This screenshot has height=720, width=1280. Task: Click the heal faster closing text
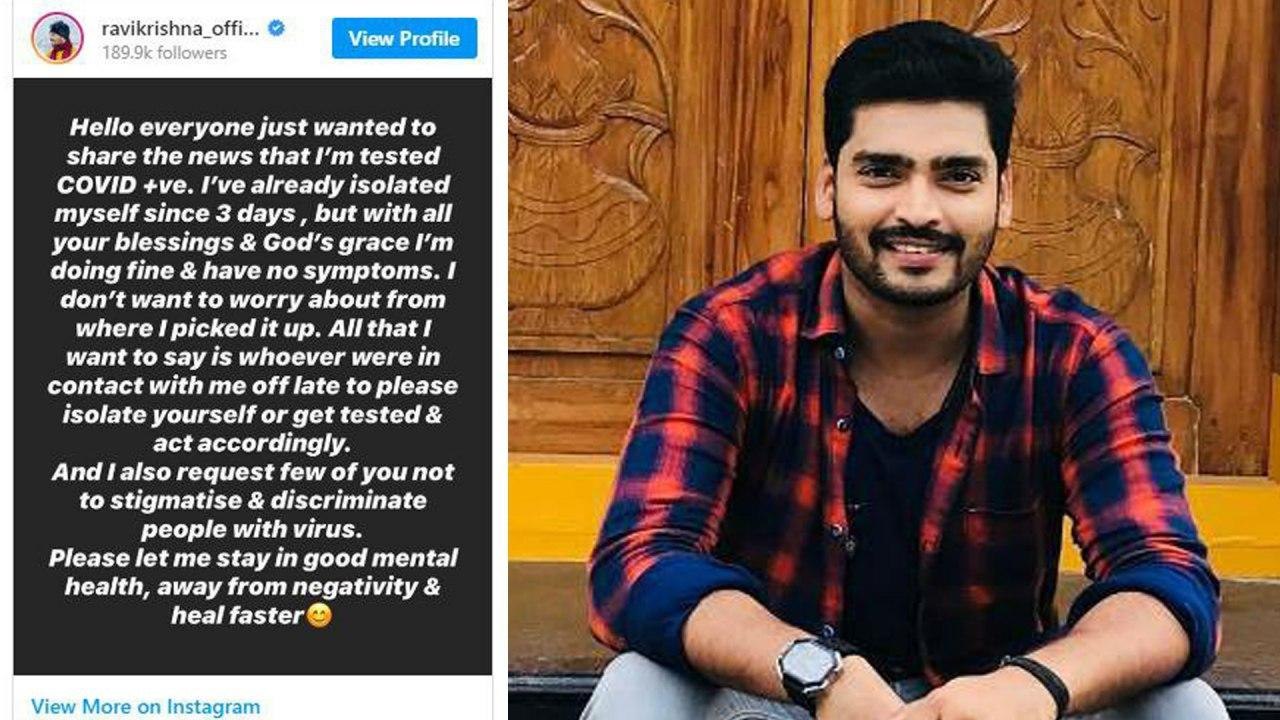237,616
